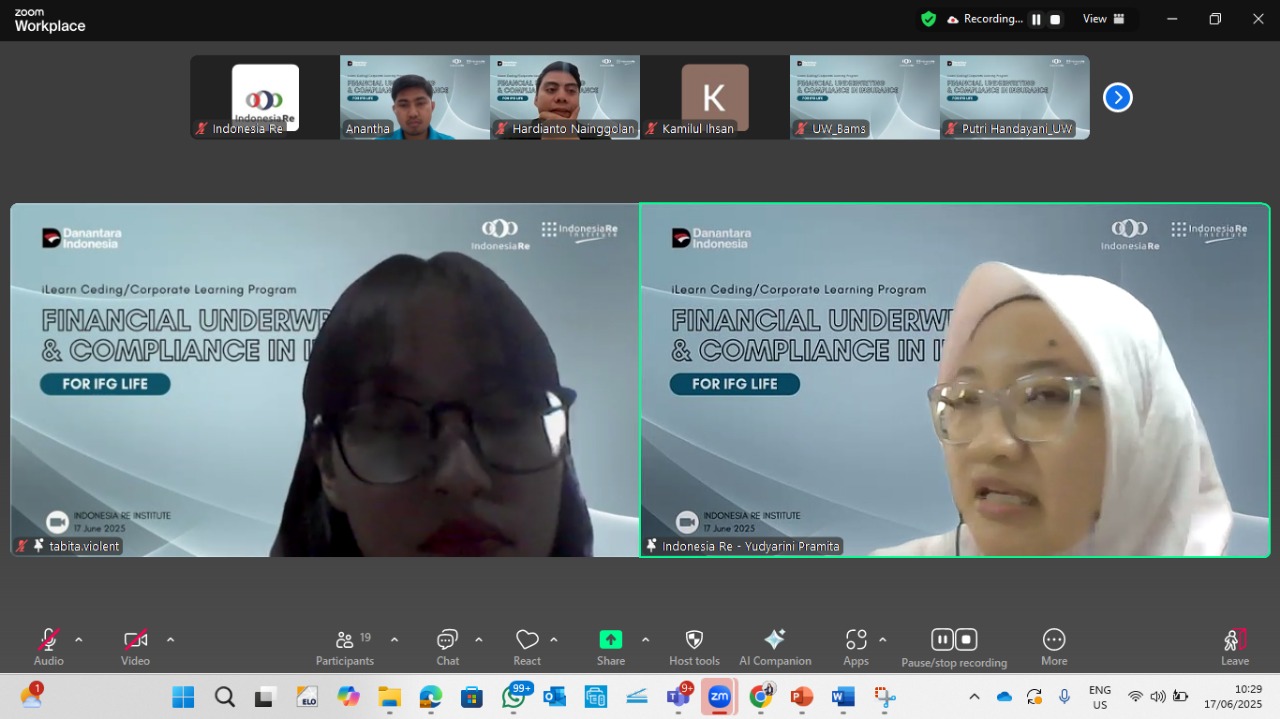
Task: Open the Participants panel
Action: pos(345,647)
